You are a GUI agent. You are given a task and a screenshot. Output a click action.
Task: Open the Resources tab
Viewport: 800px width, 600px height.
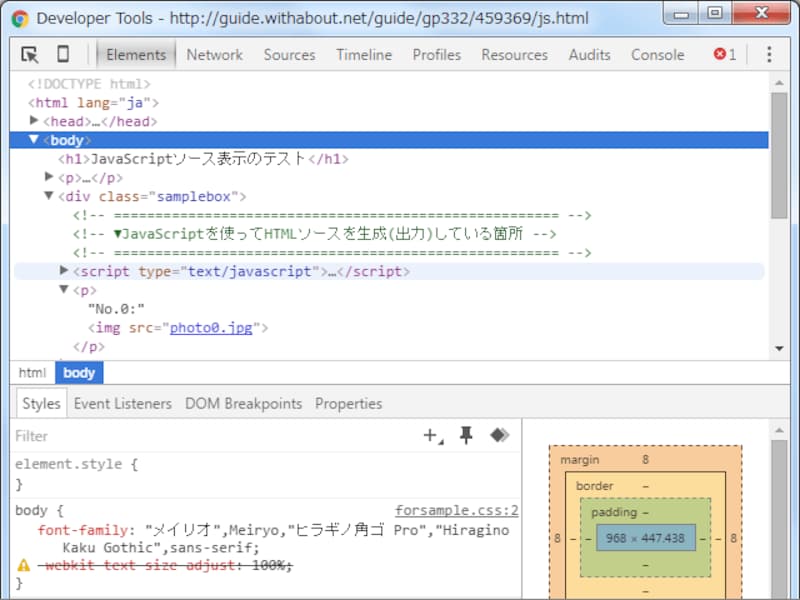pos(514,55)
